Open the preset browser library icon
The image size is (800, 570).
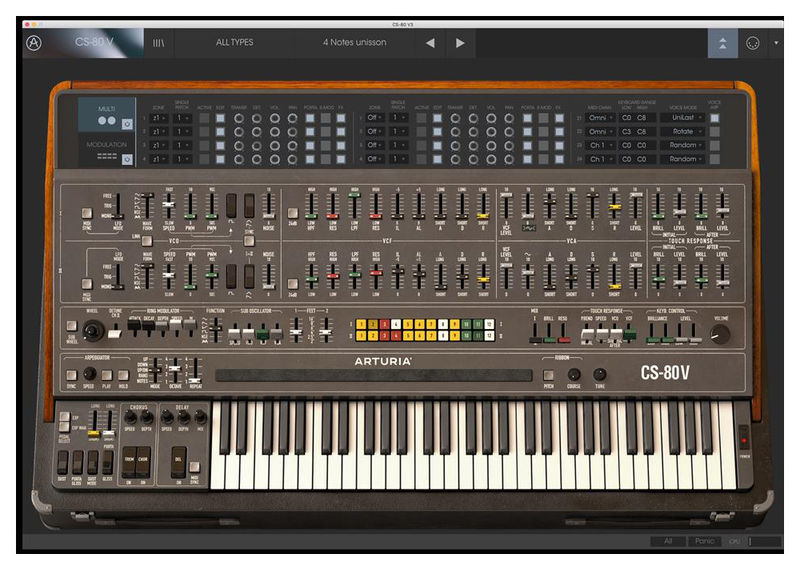click(x=159, y=43)
